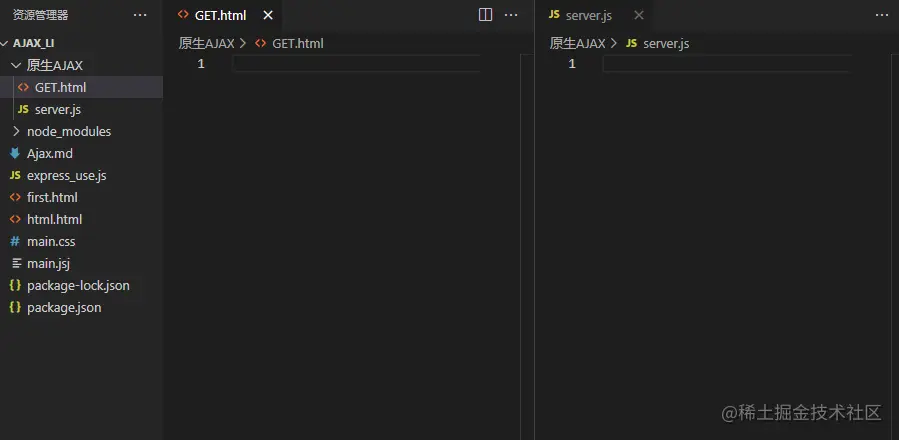Open explorer panel more actions menu

tap(140, 15)
